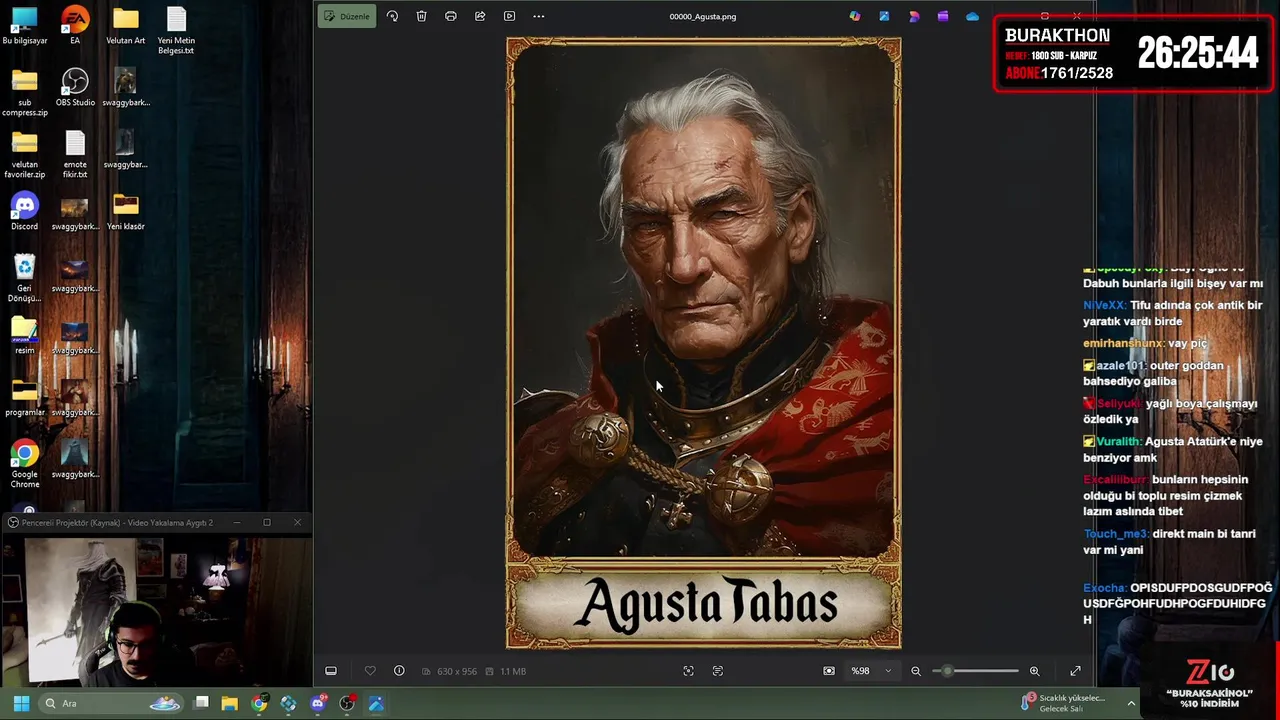The height and width of the screenshot is (720, 1280).
Task: Click the Ara taskbar search box
Action: (112, 703)
